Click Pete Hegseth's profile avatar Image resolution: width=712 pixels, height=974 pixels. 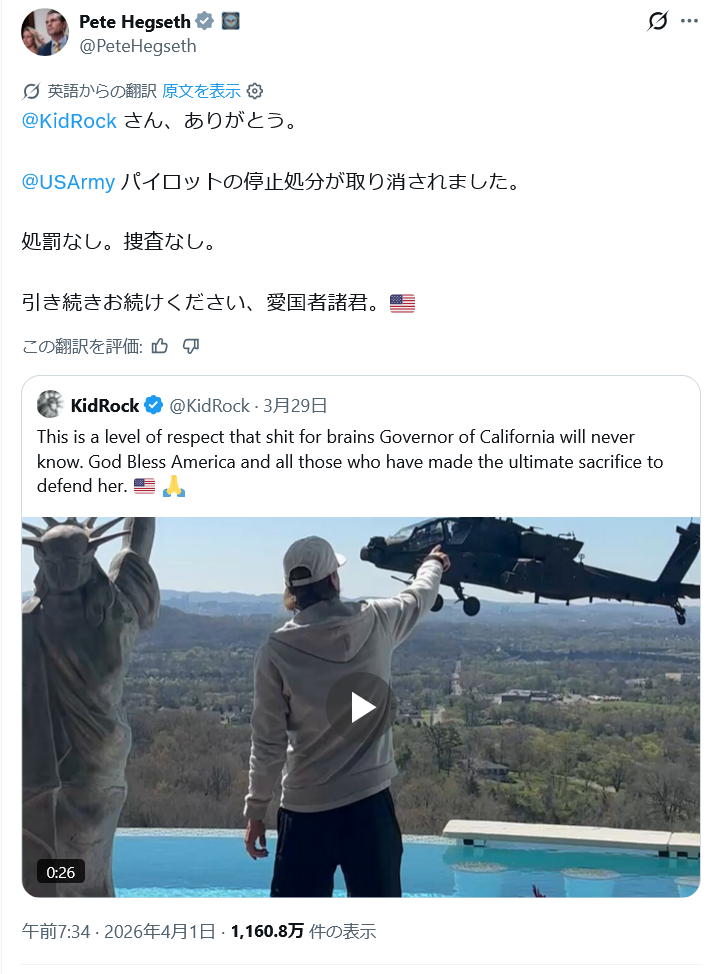pyautogui.click(x=45, y=31)
